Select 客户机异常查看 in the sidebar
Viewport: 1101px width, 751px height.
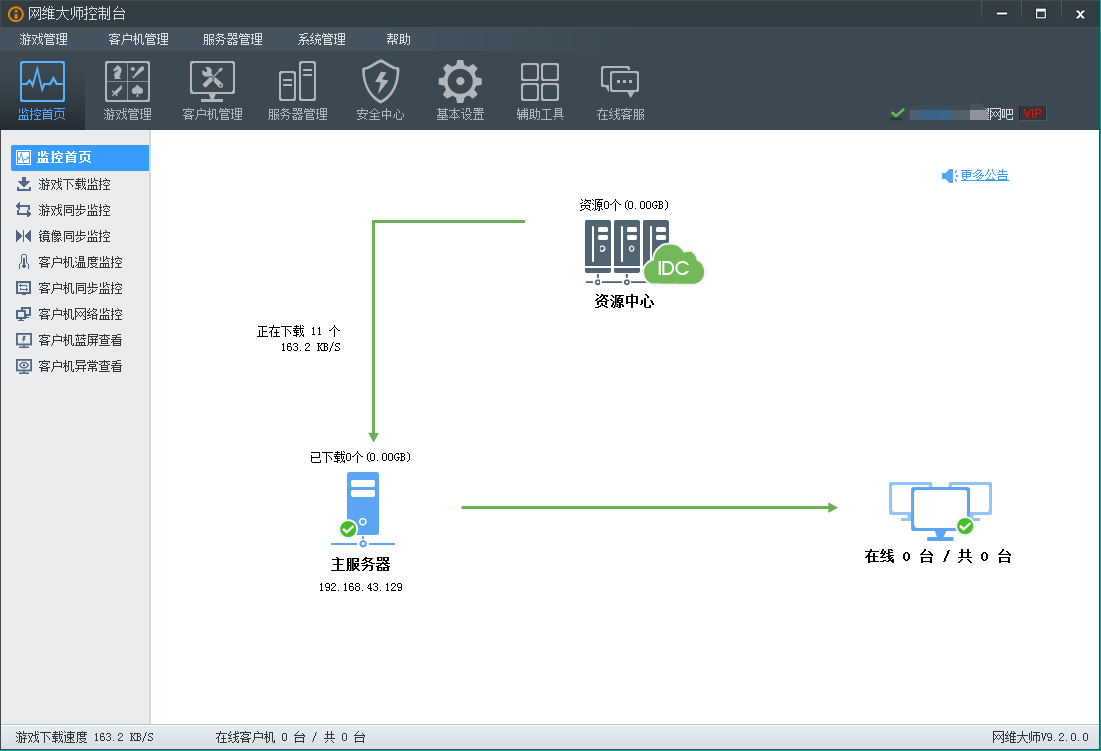pos(80,366)
